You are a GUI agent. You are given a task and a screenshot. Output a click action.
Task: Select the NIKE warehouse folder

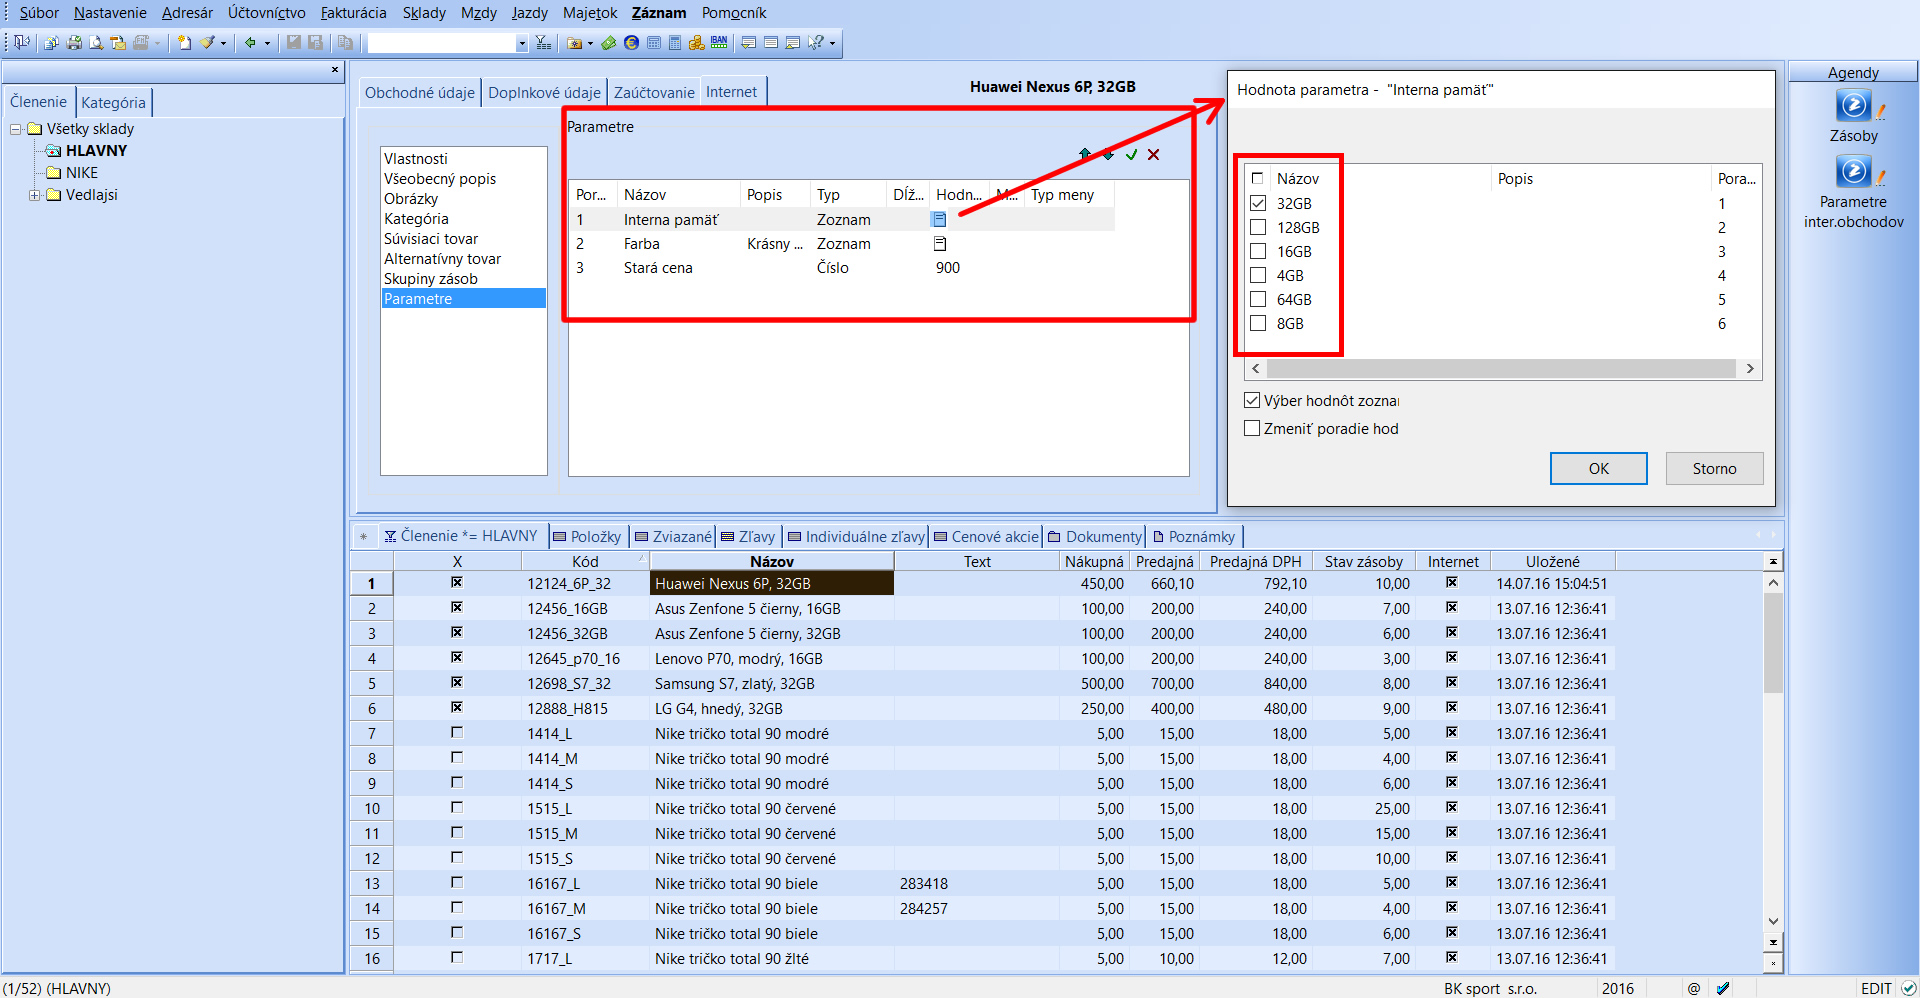tap(82, 173)
